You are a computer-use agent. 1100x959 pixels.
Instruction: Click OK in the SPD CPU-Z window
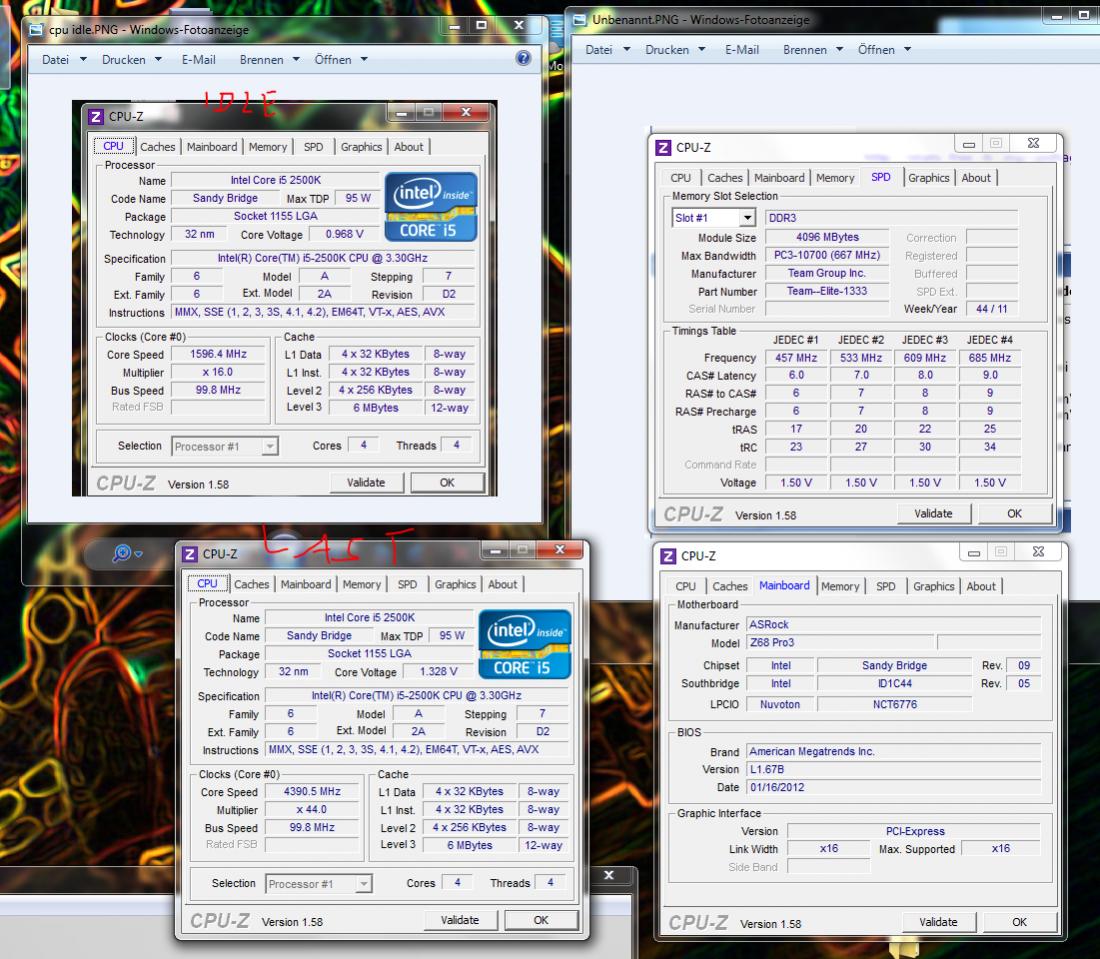click(1014, 514)
